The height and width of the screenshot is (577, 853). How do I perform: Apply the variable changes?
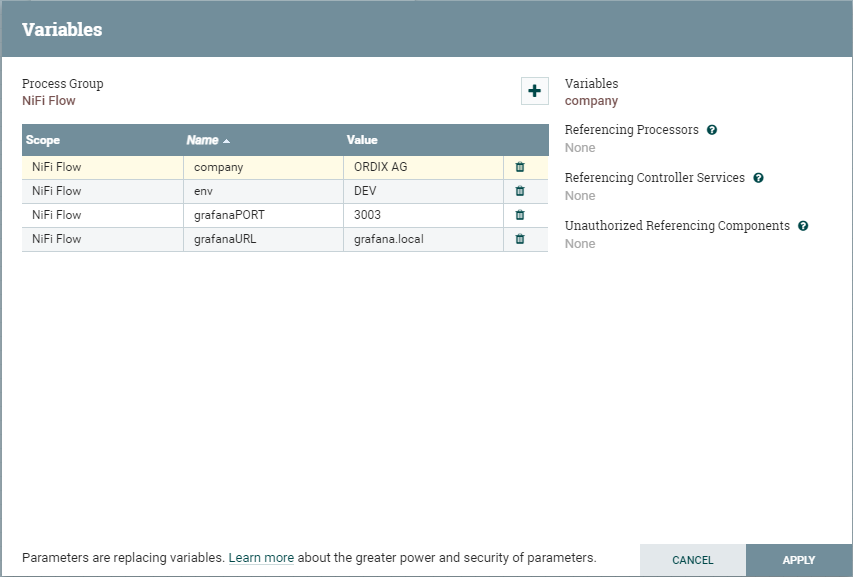coord(799,560)
